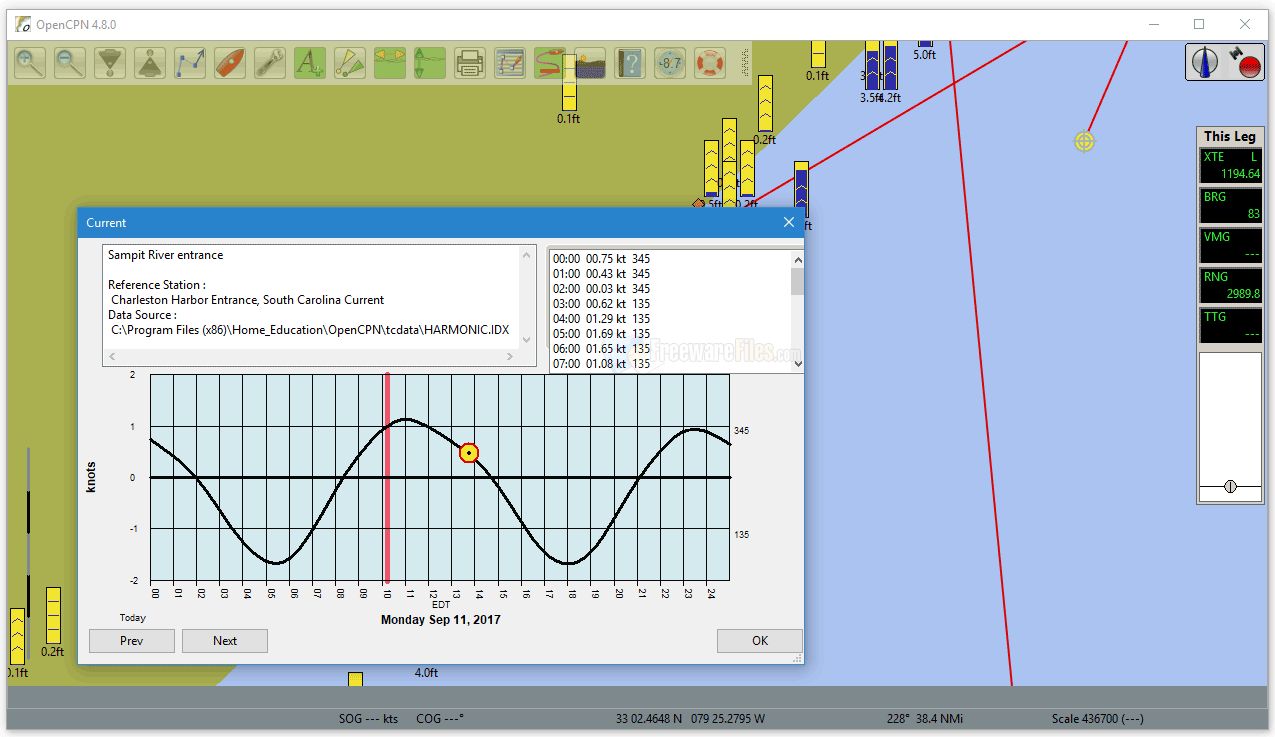The width and height of the screenshot is (1275, 737).
Task: Toggle chart text display (A icon)
Action: coord(310,63)
